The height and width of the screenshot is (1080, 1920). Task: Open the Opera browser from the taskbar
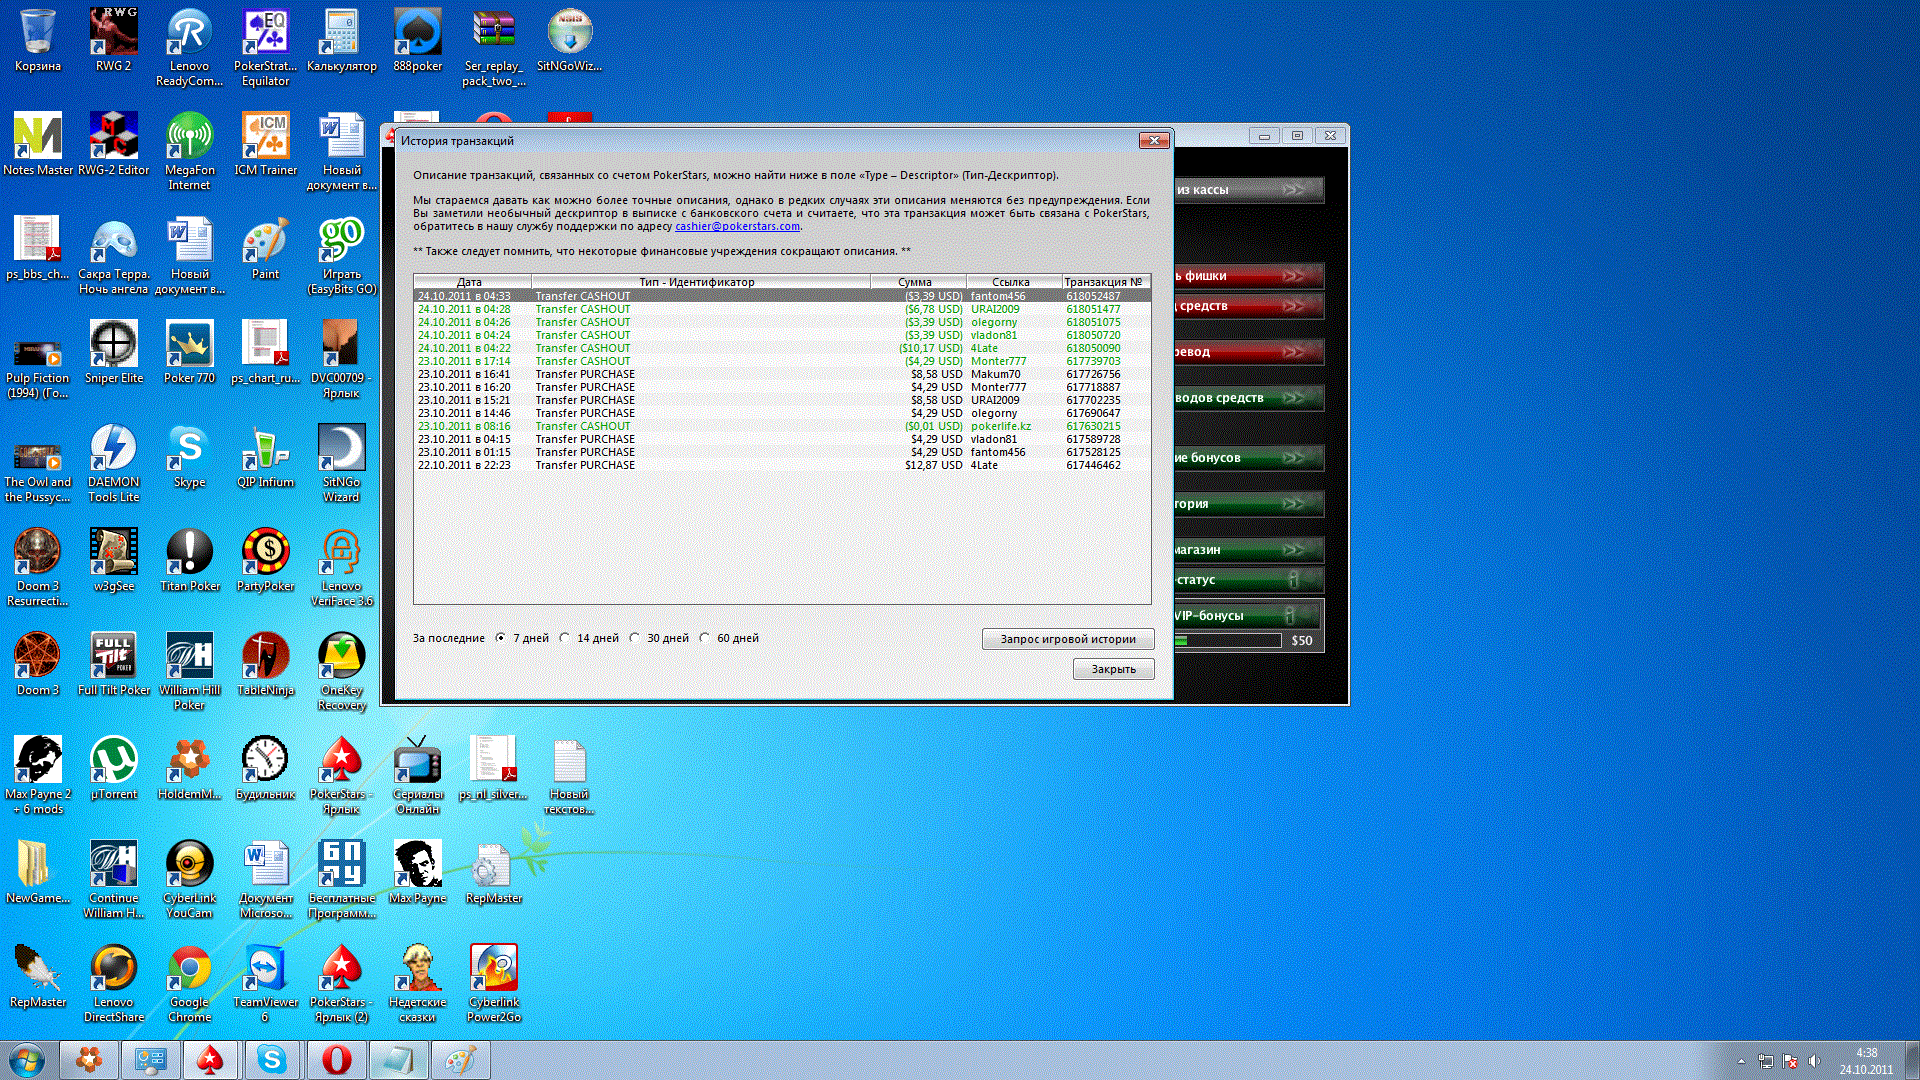coord(336,1060)
